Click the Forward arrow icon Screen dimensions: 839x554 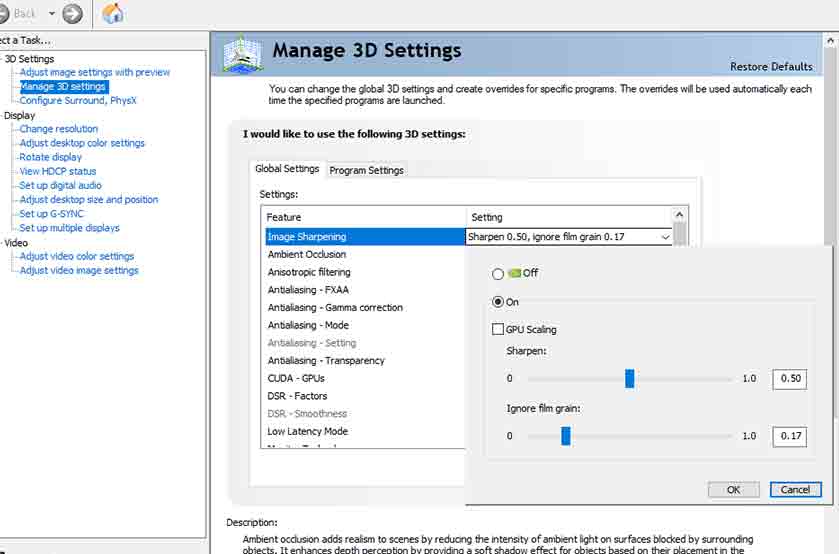pyautogui.click(x=72, y=13)
